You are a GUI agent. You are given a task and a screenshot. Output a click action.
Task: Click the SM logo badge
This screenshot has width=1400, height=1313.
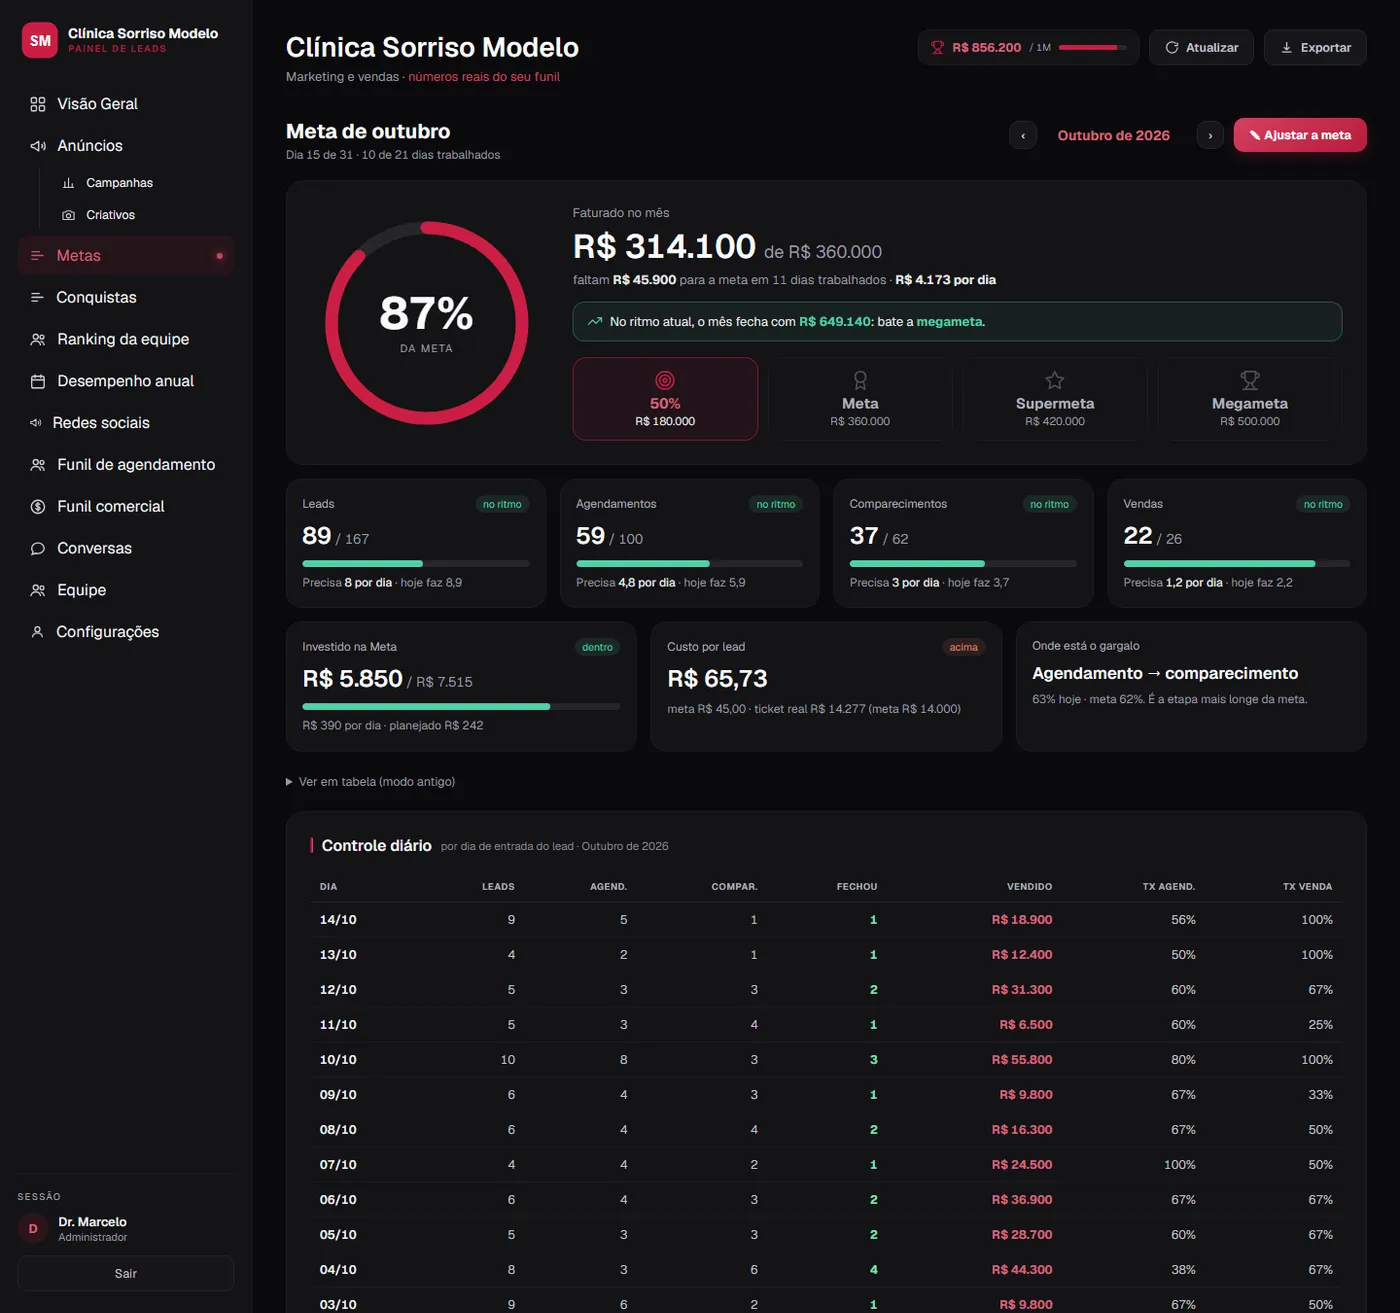[x=40, y=41]
